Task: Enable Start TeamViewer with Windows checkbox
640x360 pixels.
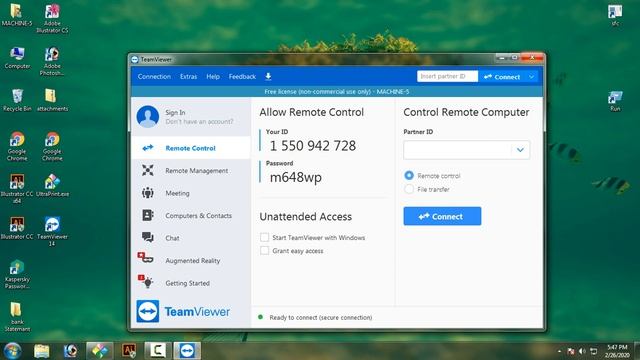Action: coord(264,237)
